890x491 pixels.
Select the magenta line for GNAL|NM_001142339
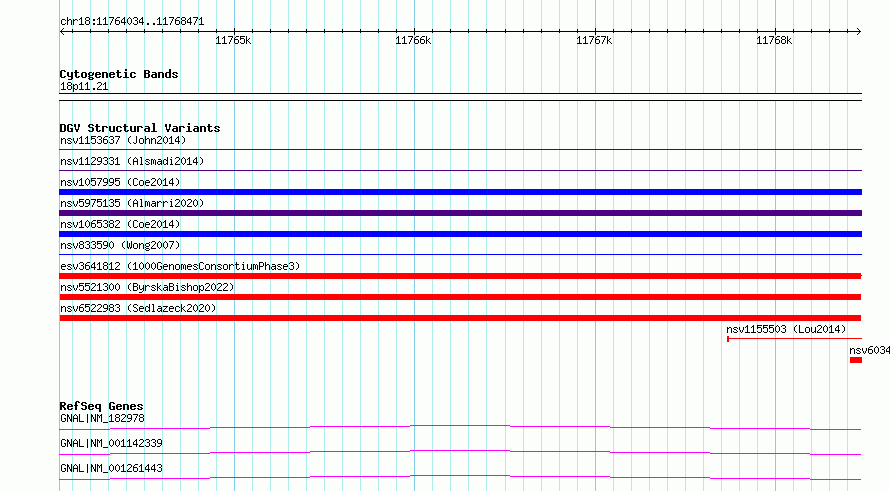click(x=460, y=452)
